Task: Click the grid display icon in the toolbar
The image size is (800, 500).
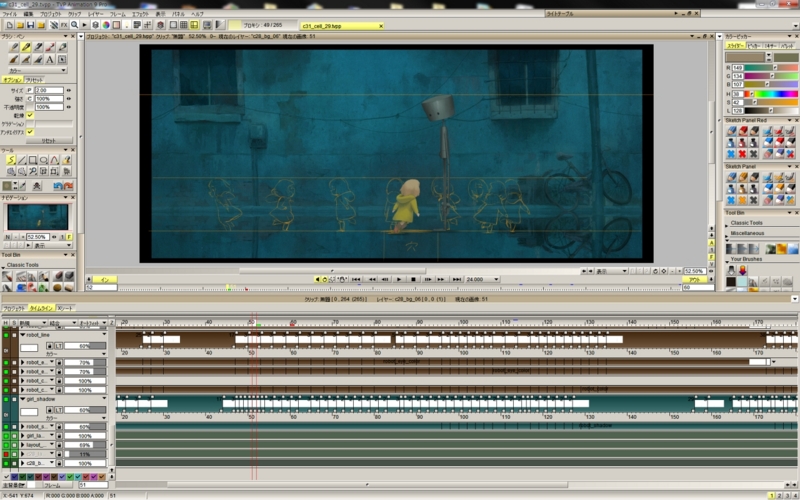Action: coord(184,25)
